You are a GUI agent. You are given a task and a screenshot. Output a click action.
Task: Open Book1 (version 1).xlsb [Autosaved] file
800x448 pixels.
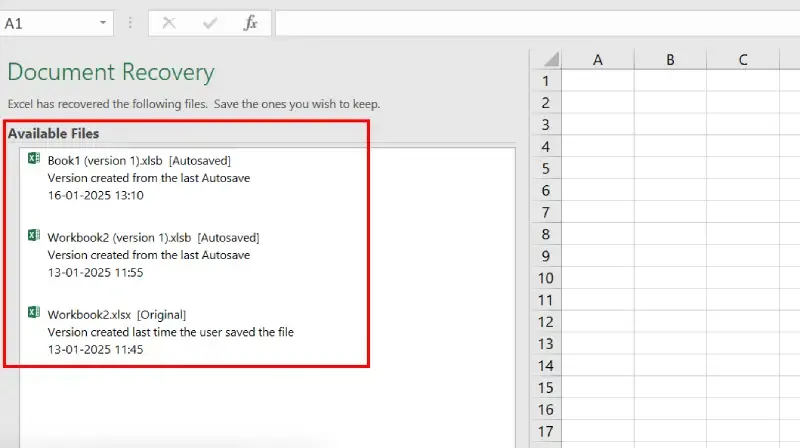tap(139, 161)
